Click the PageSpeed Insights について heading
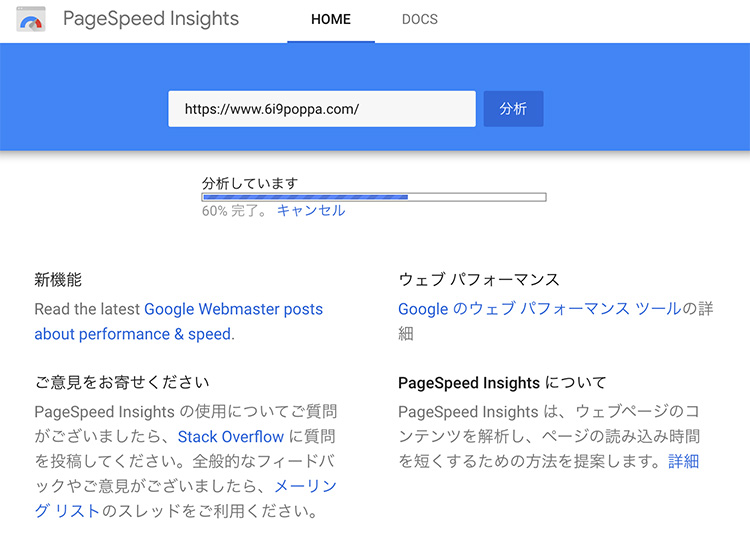The width and height of the screenshot is (750, 558). click(x=502, y=383)
